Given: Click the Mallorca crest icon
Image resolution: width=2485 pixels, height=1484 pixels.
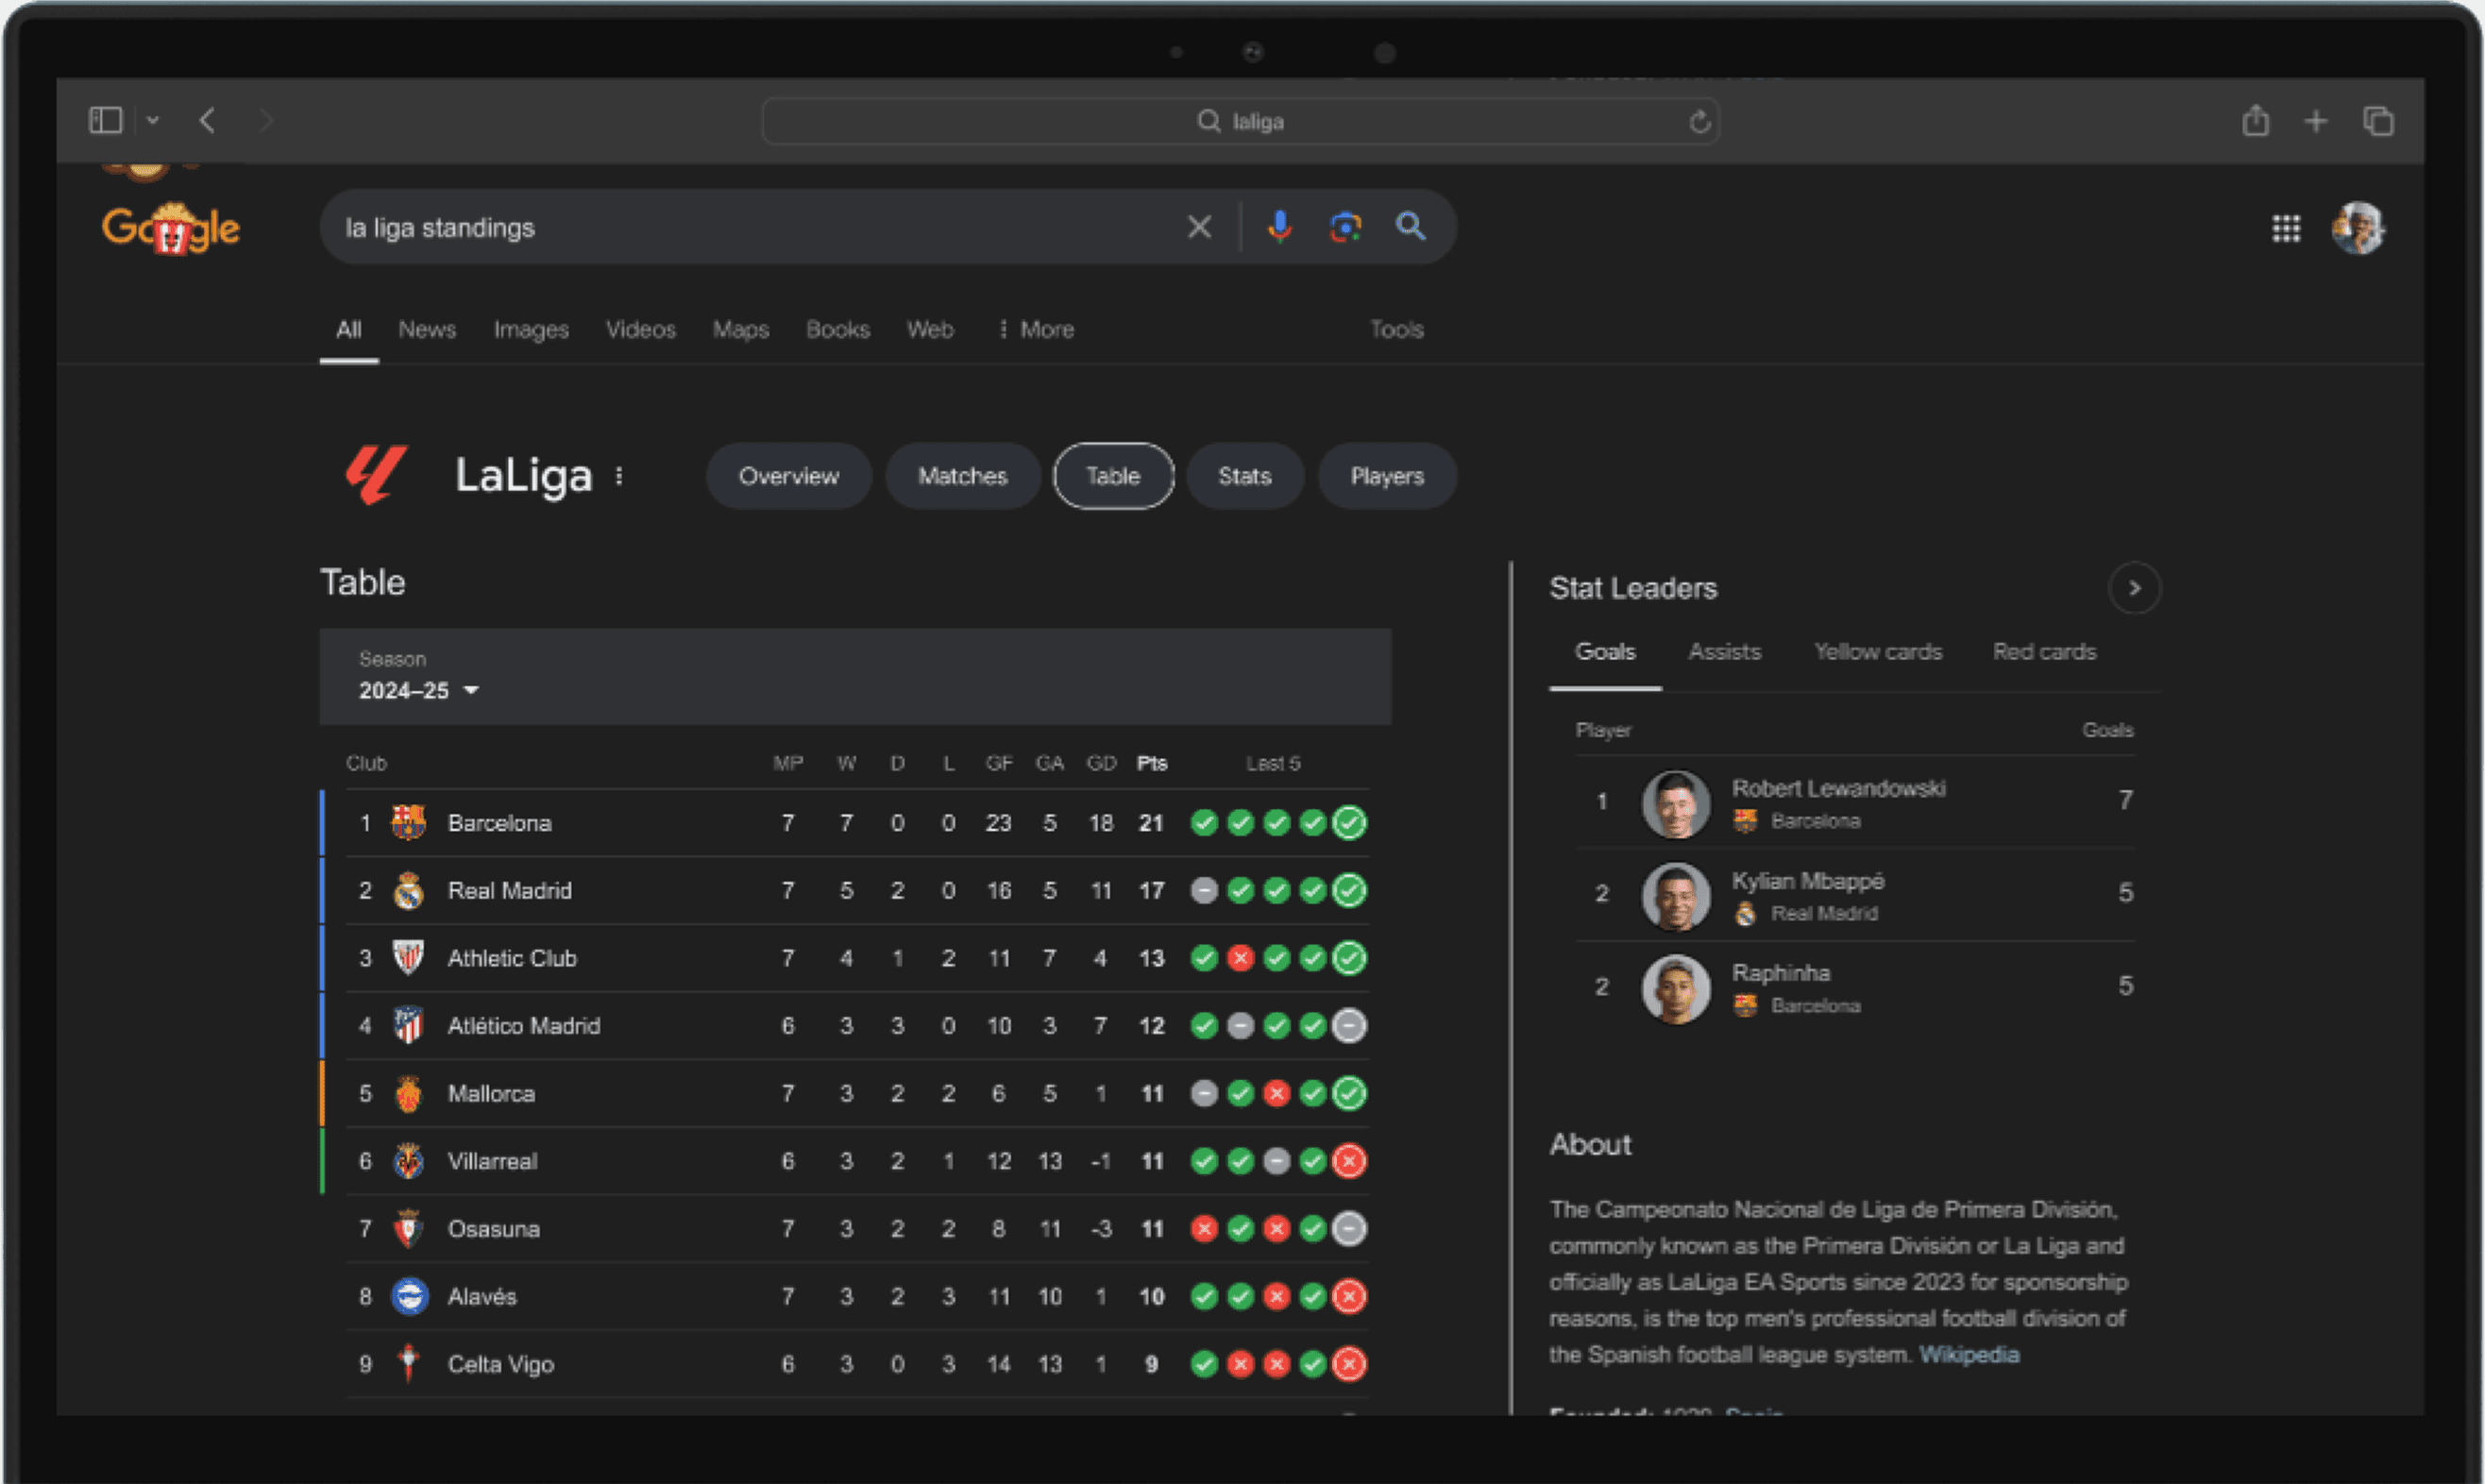Looking at the screenshot, I should (x=408, y=1094).
